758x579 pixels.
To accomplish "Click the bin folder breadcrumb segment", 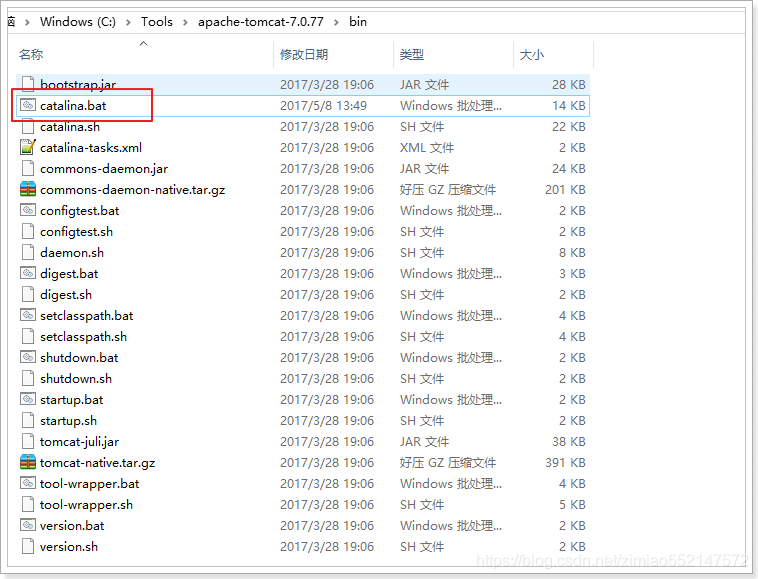I will (358, 22).
